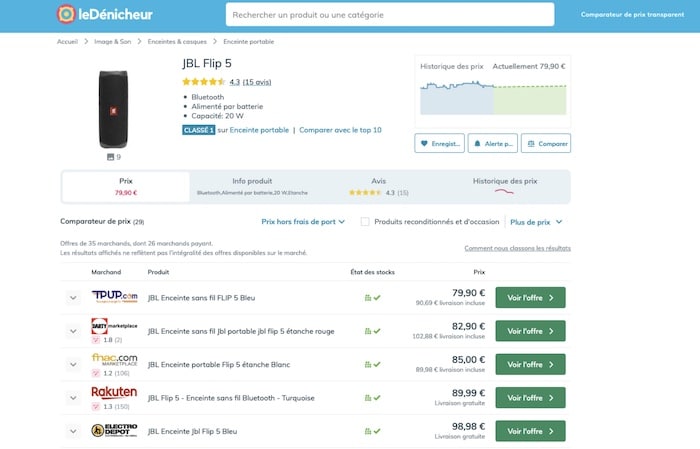Click the Electro Depot merchant logo
The height and width of the screenshot is (449, 700).
[x=113, y=431]
